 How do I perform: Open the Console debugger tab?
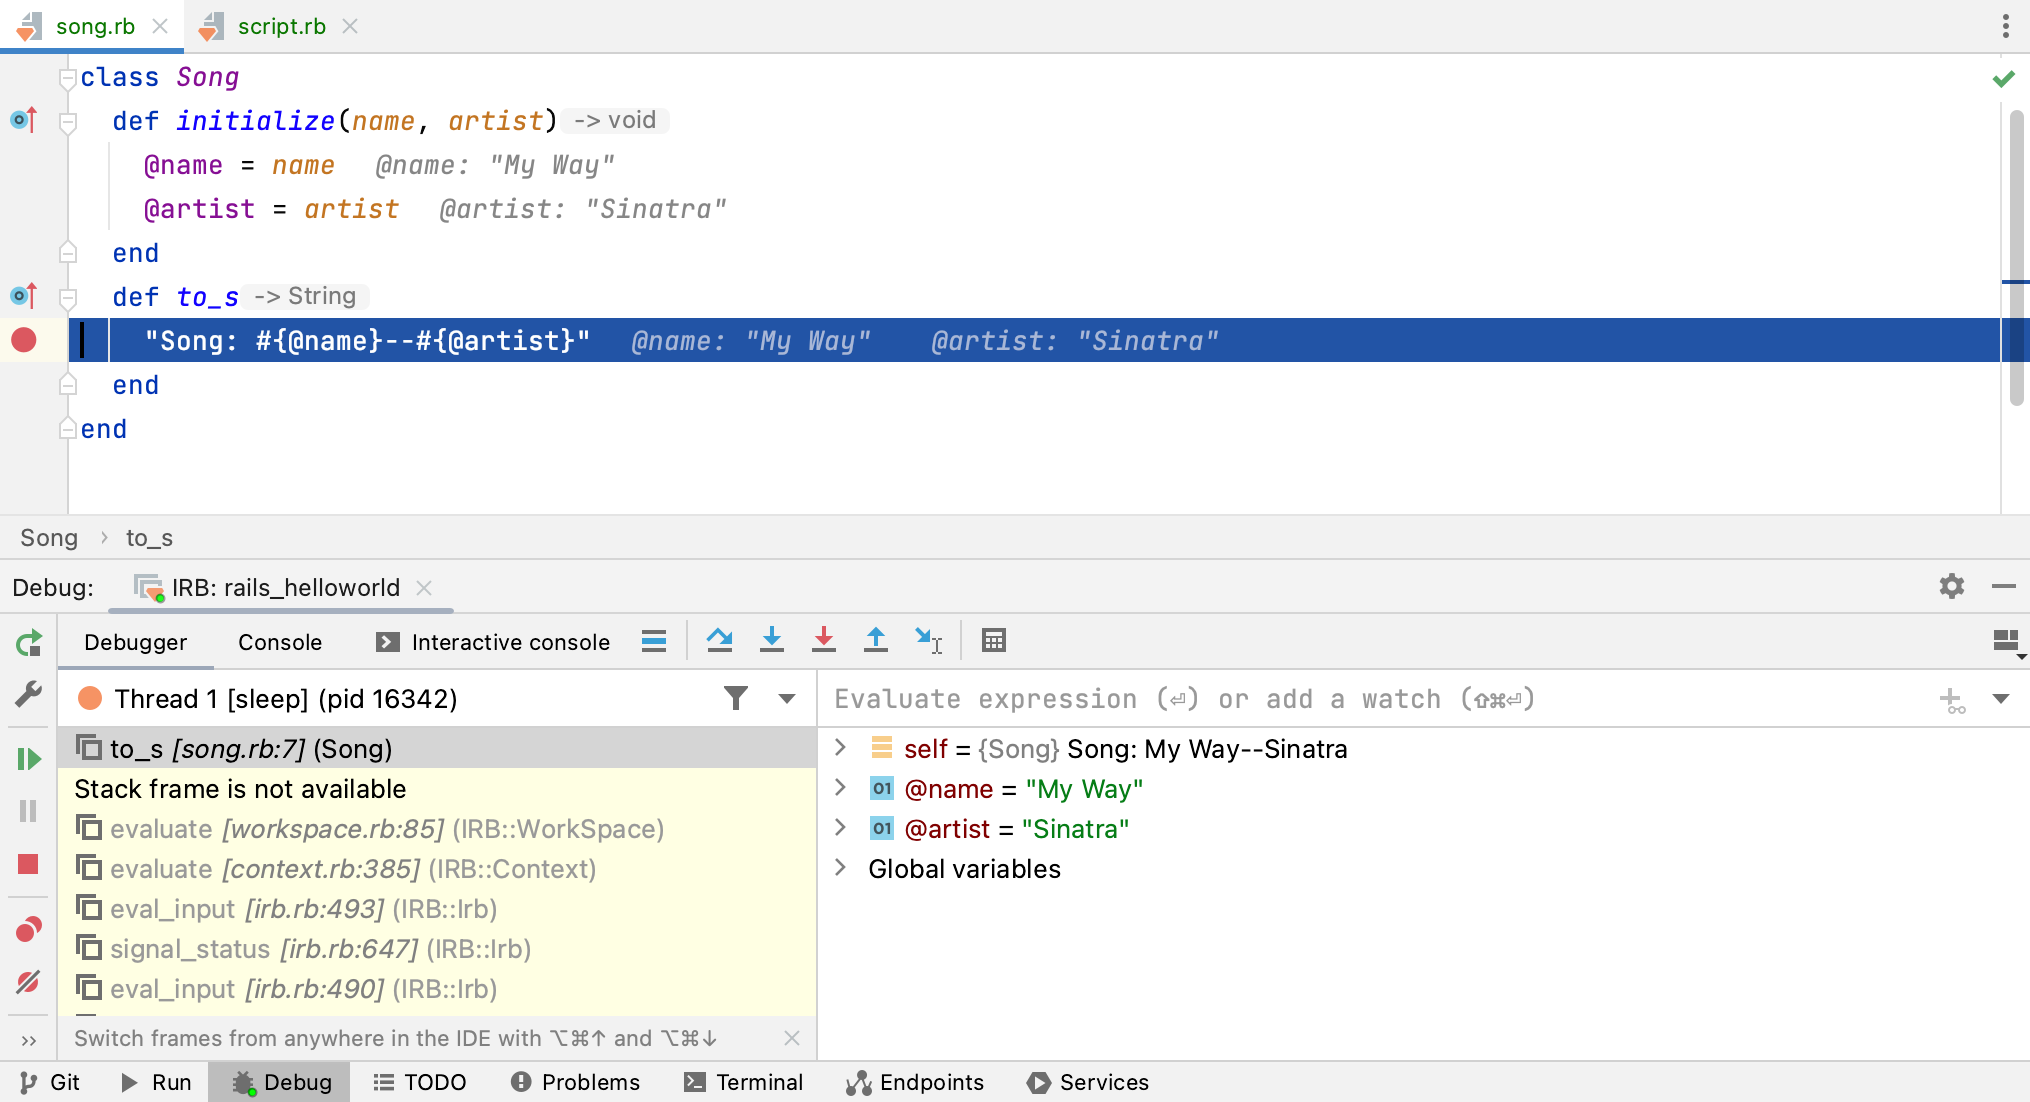(x=279, y=642)
